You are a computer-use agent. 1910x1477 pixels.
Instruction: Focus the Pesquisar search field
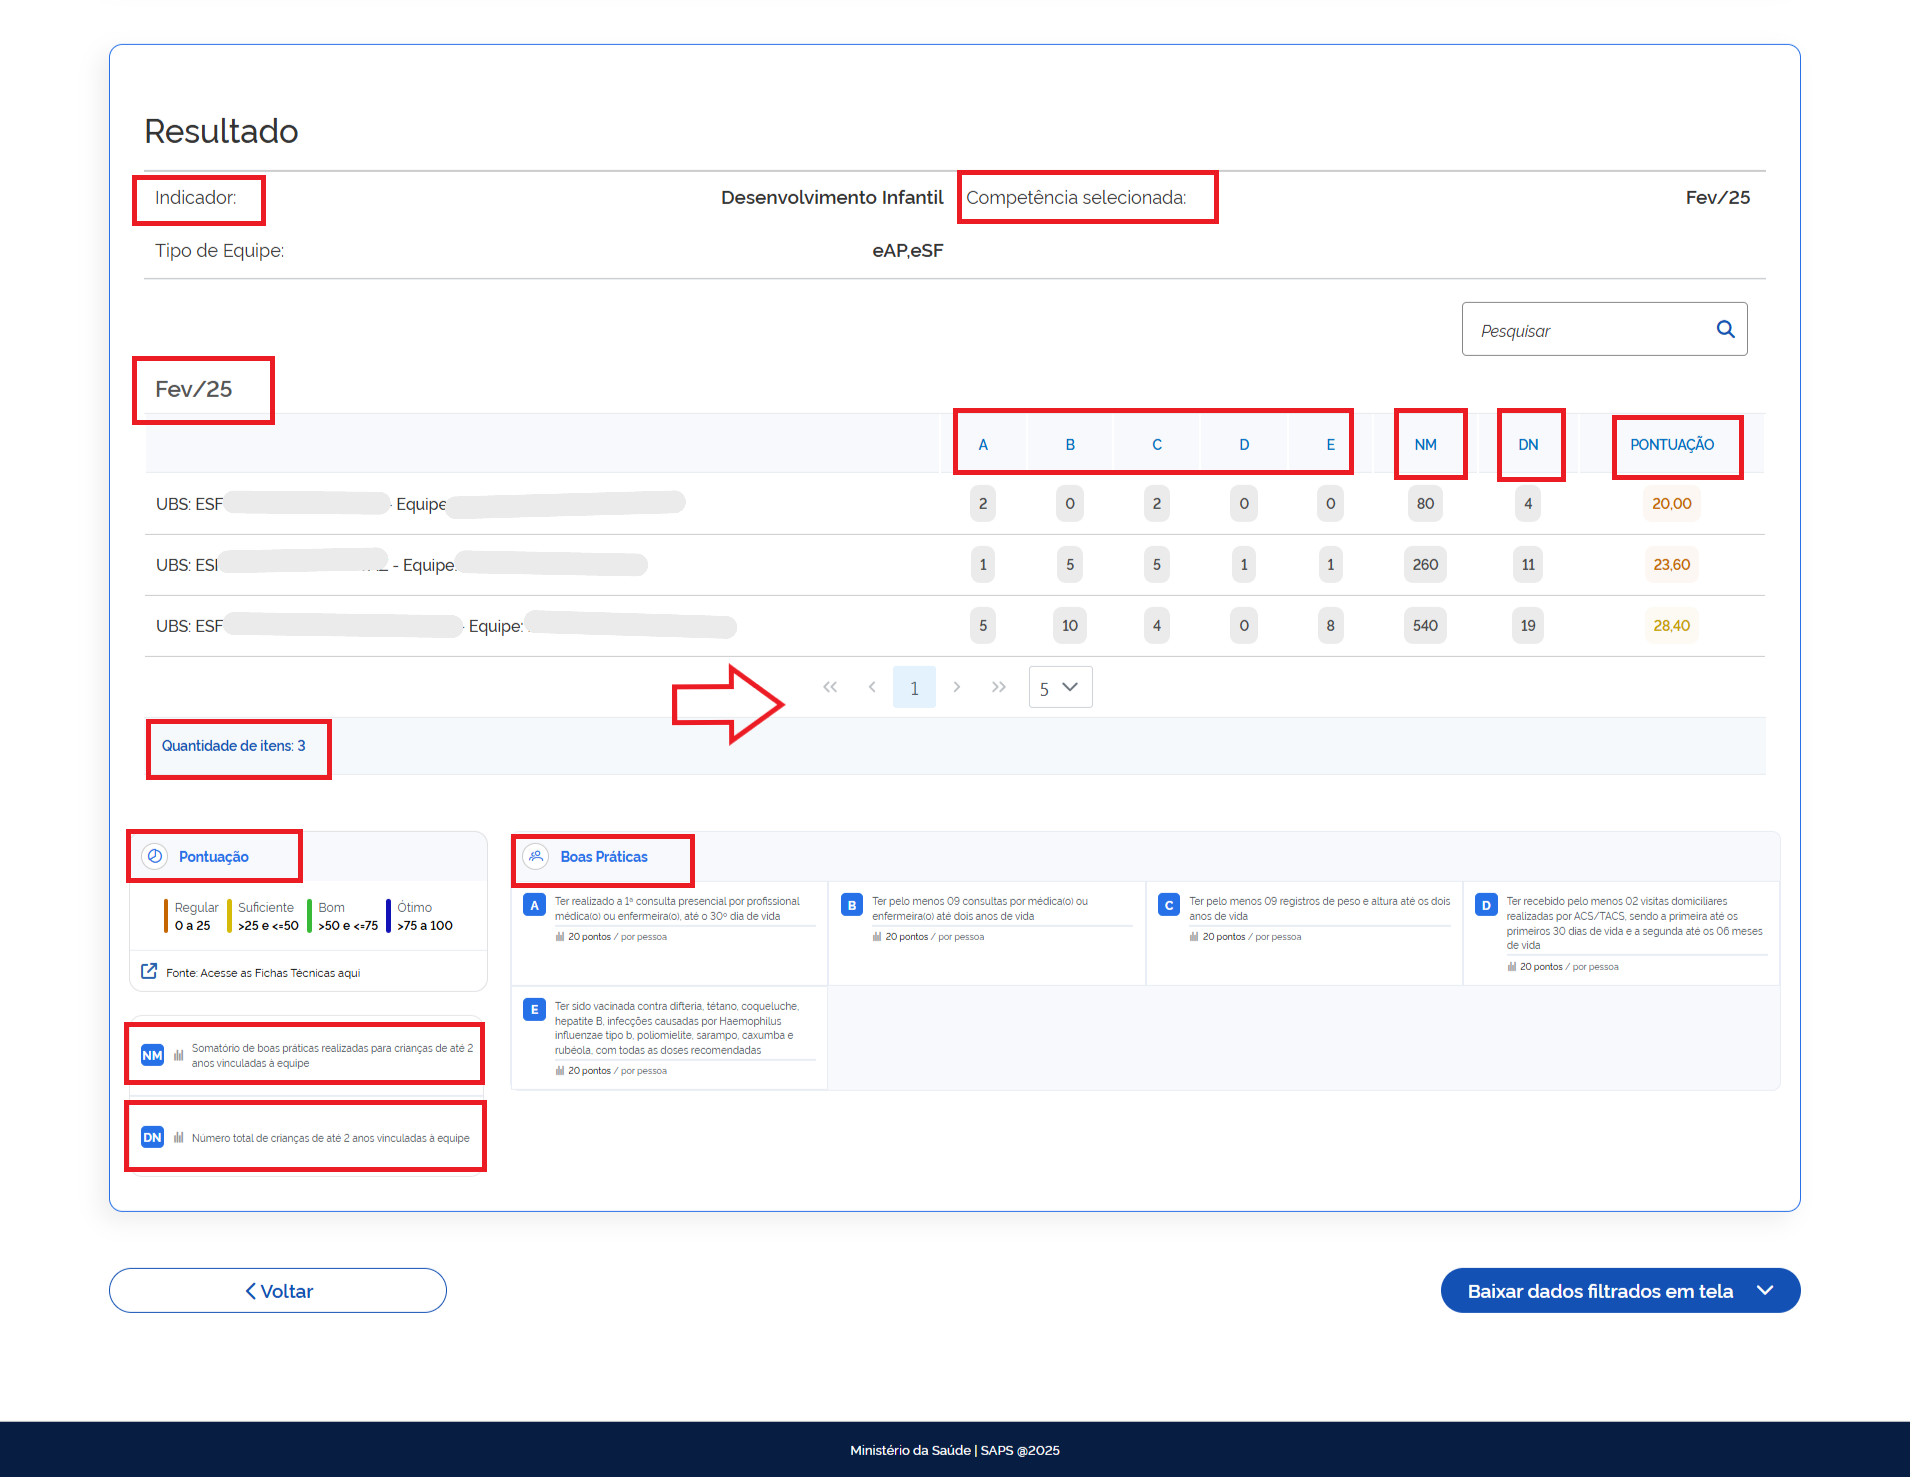coord(1590,330)
